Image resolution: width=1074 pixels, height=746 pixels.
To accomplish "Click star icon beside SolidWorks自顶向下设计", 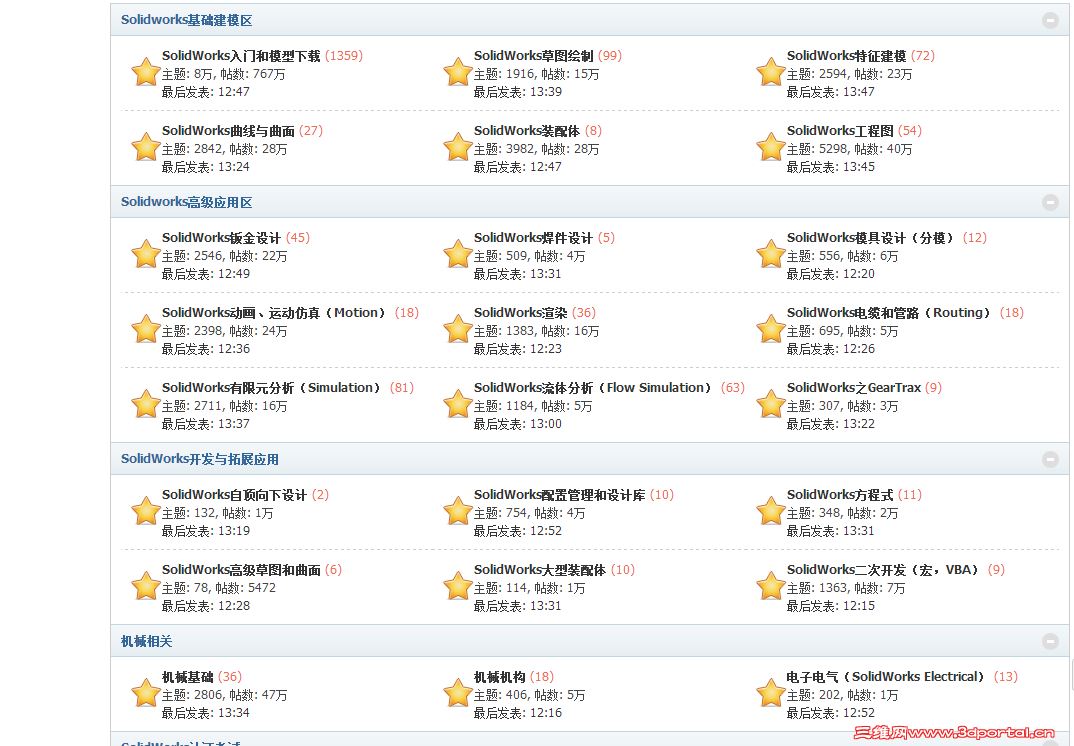I will tap(145, 510).
